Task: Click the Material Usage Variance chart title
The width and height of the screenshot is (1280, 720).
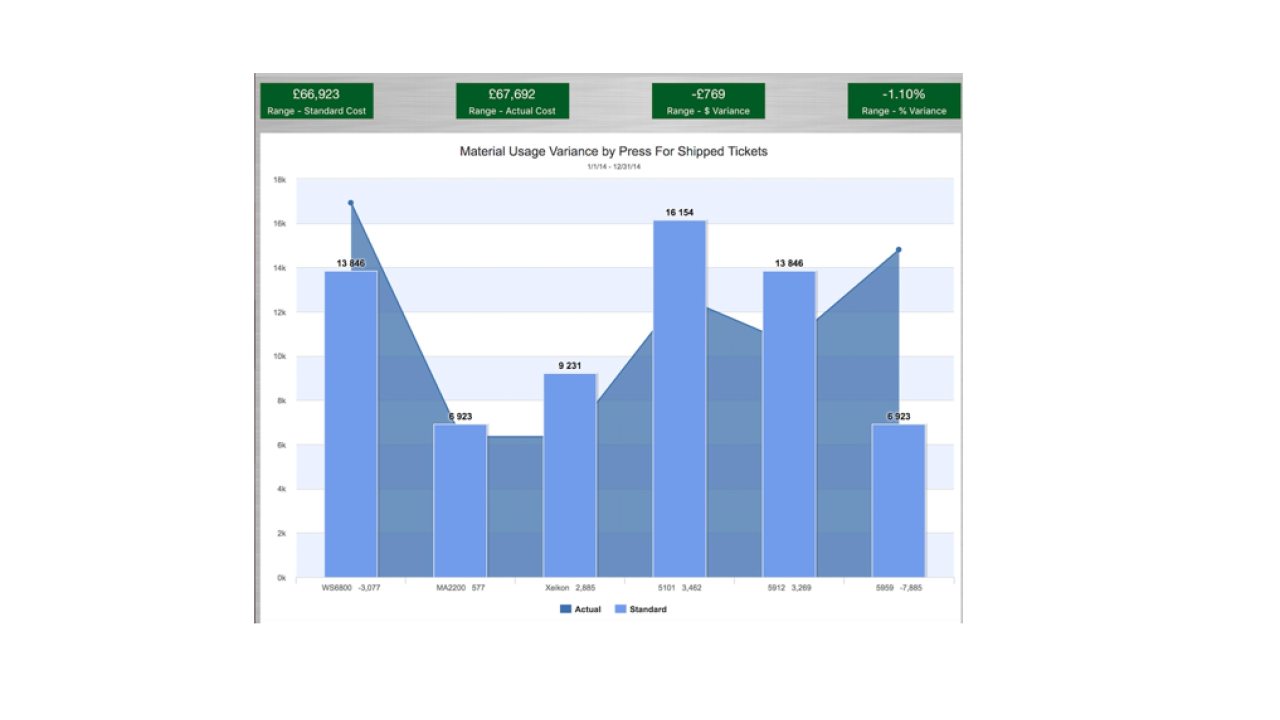Action: coord(613,152)
